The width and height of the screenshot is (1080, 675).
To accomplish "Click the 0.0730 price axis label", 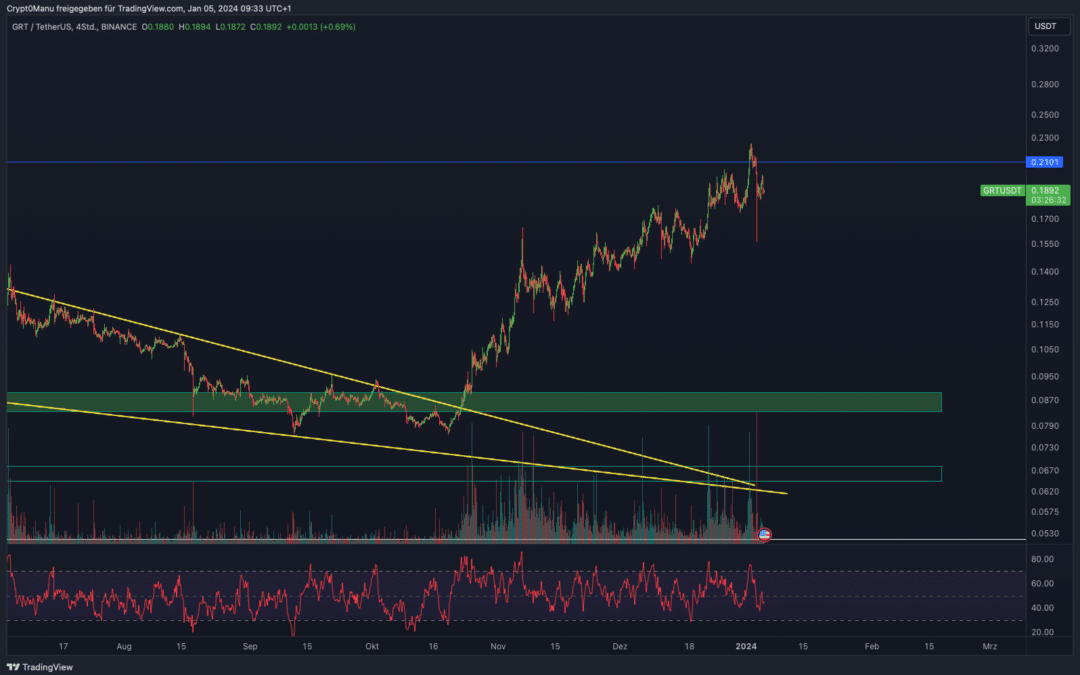I will pos(1045,448).
